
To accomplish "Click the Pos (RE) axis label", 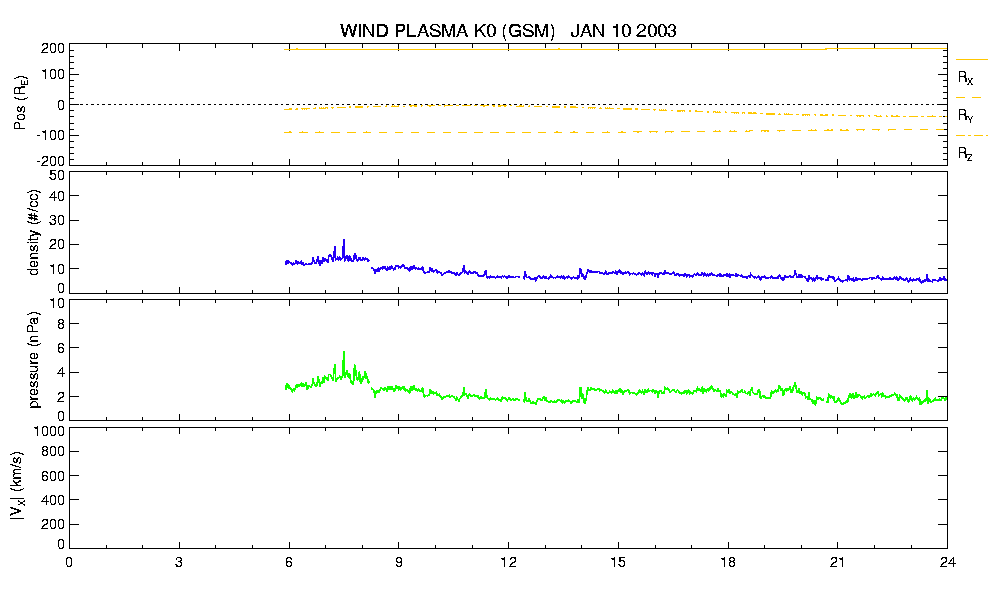I will point(20,104).
